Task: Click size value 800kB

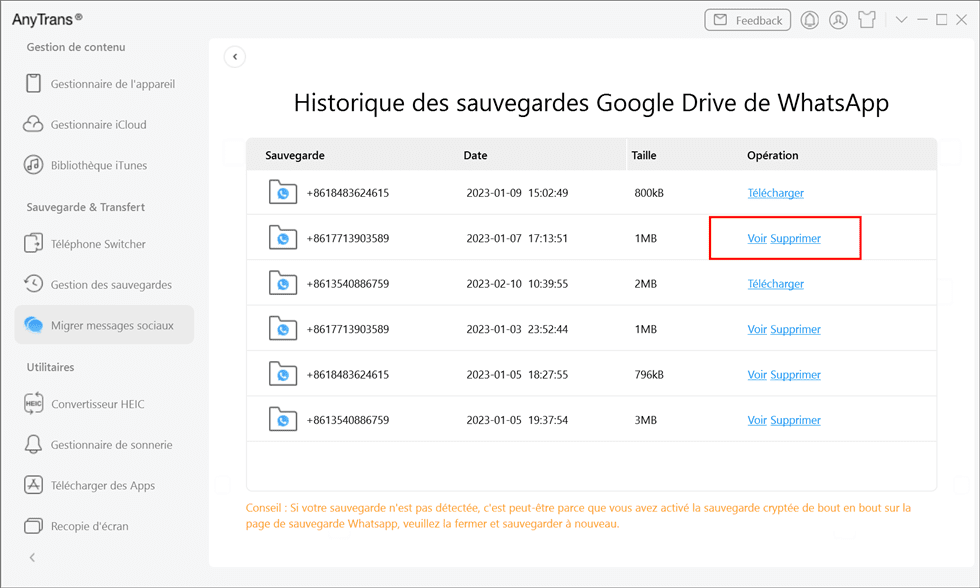Action: (649, 193)
